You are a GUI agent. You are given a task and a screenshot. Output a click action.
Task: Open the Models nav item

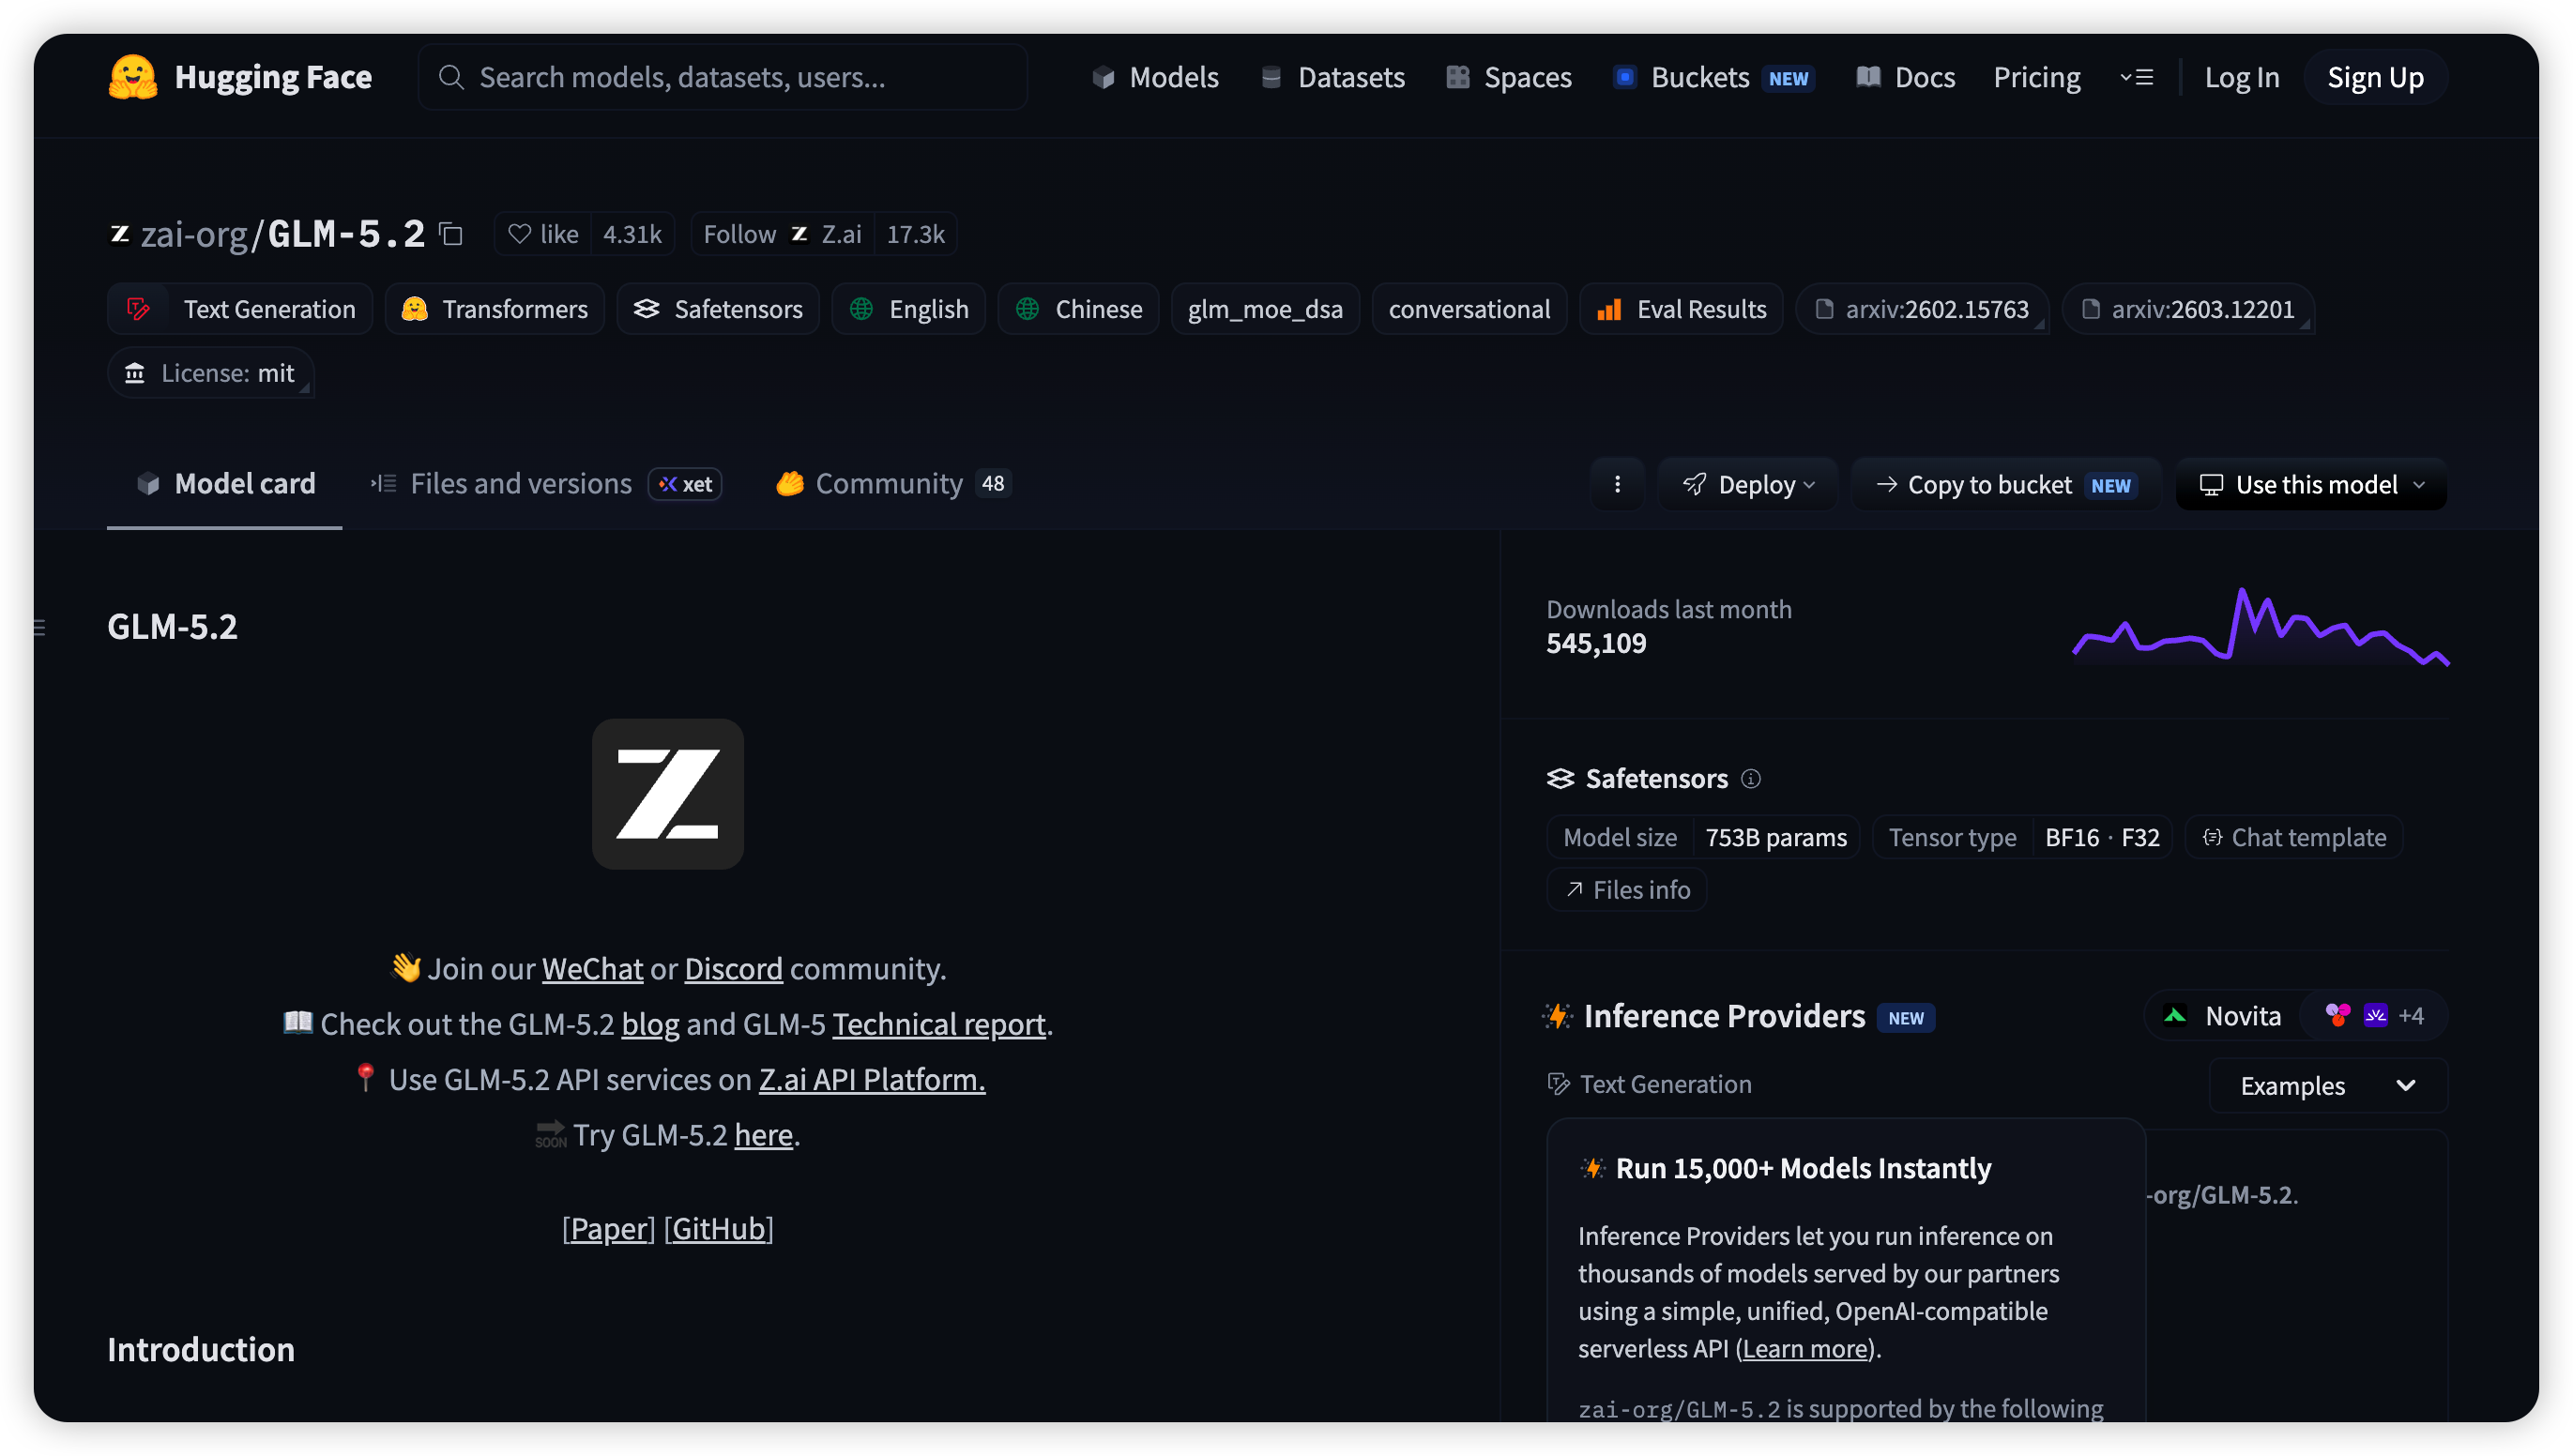pyautogui.click(x=1155, y=77)
